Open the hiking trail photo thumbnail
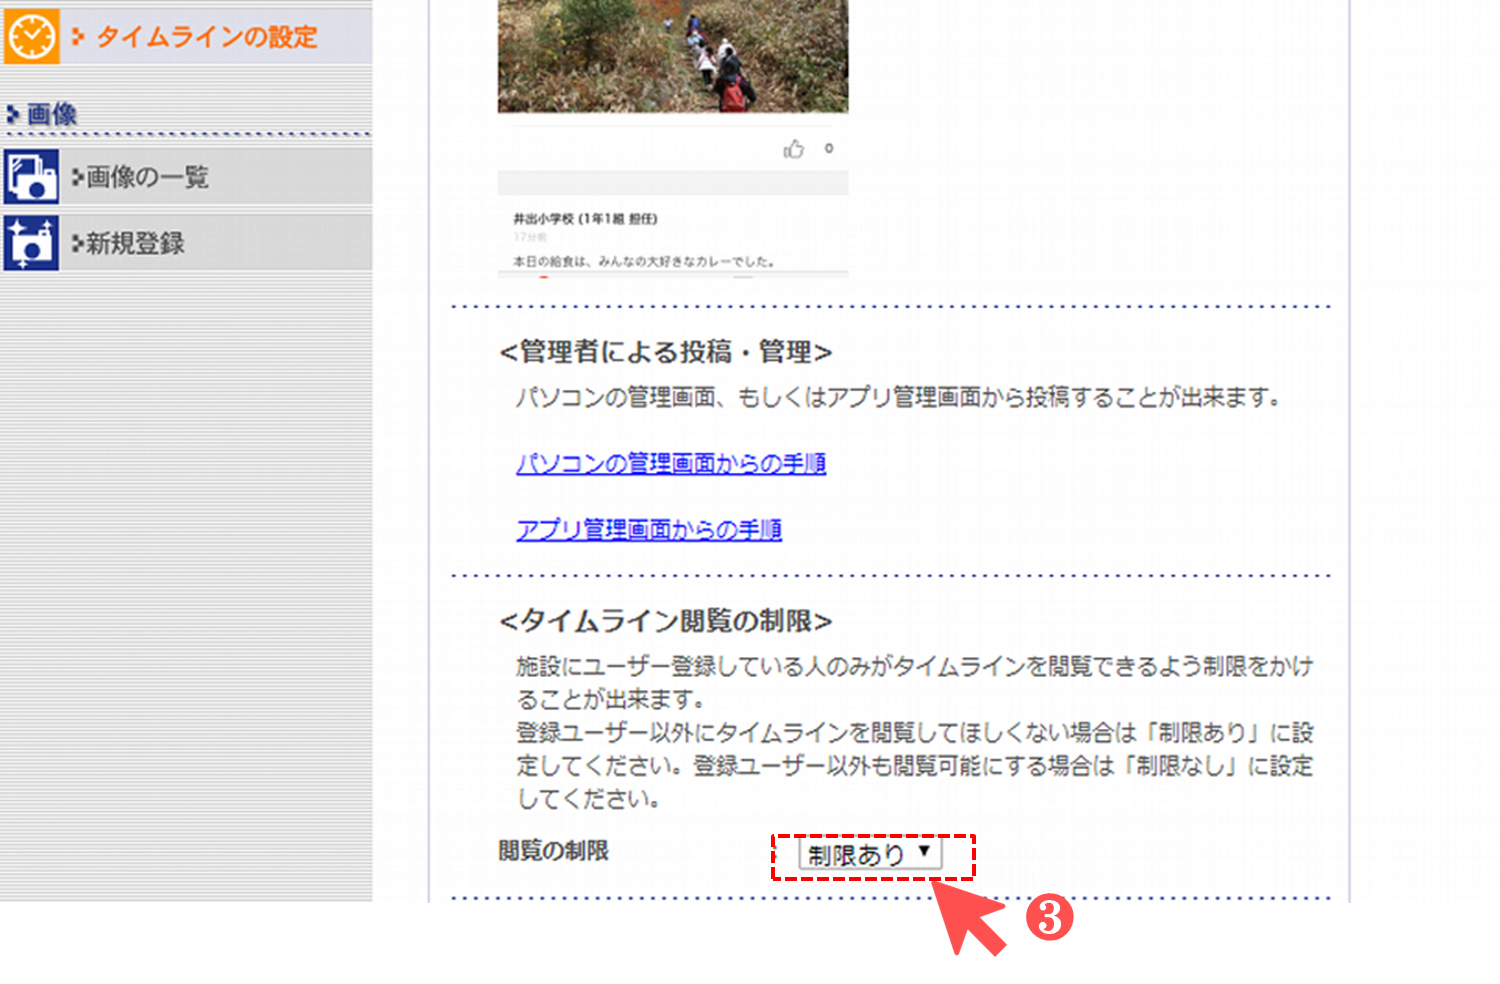This screenshot has height=984, width=1500. (672, 55)
